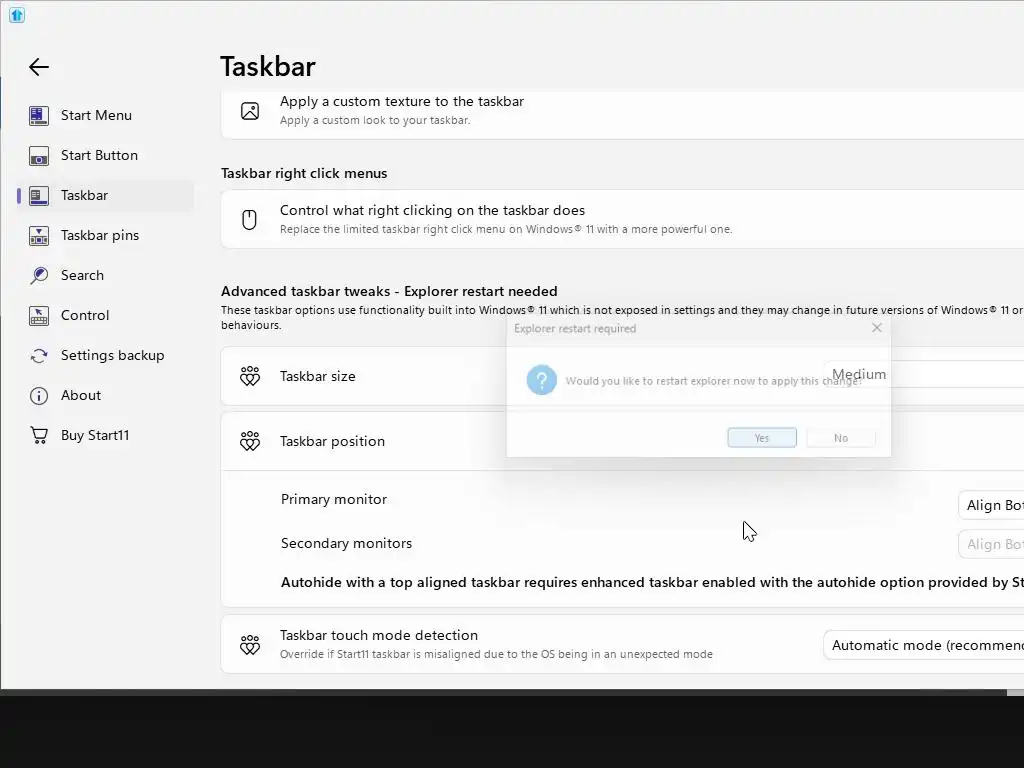Go back using the arrow icon
1024x768 pixels.
point(39,67)
